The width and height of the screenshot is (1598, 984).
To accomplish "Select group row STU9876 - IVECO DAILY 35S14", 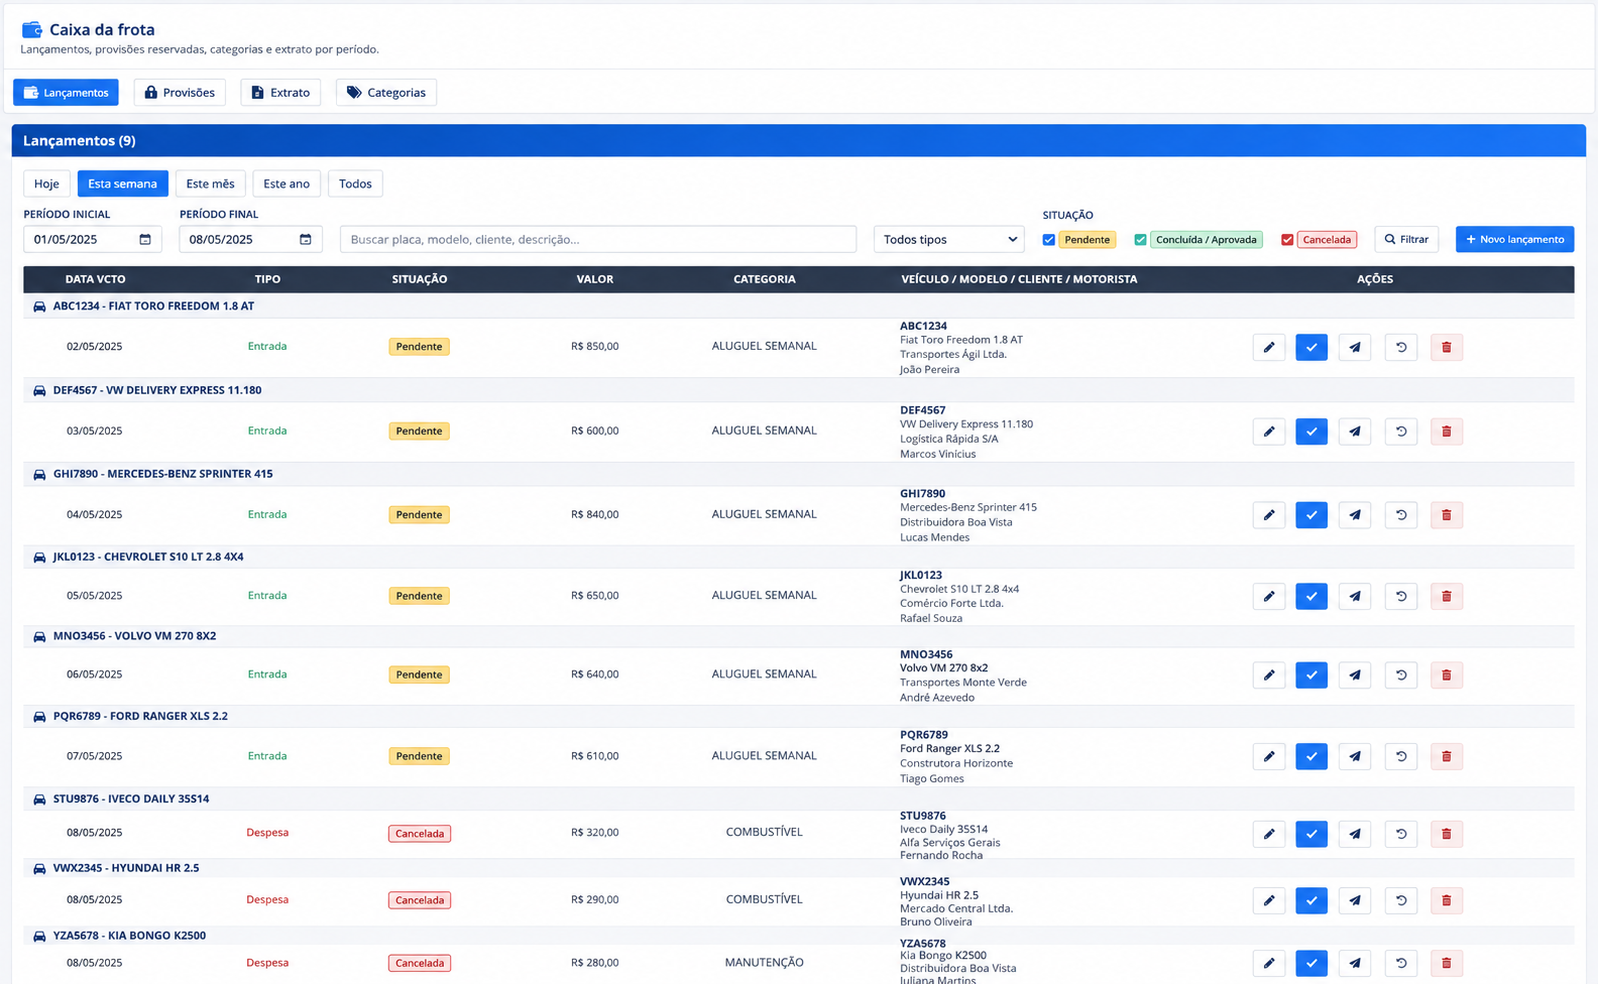I will click(x=798, y=799).
